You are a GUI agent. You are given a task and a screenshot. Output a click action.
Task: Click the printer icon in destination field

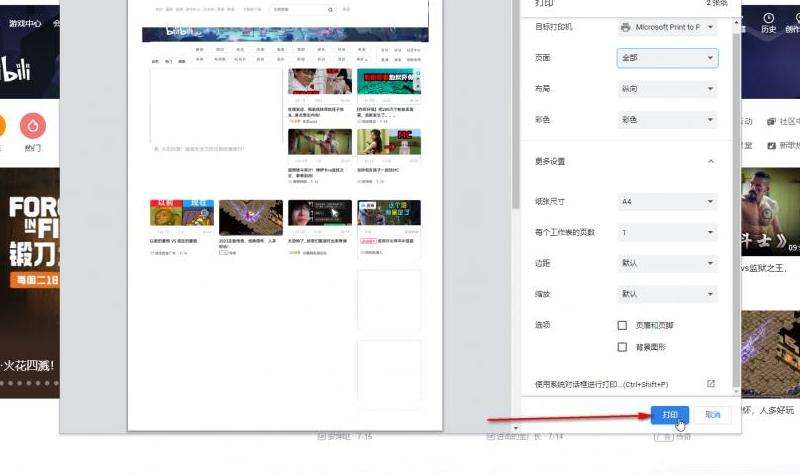tap(626, 27)
